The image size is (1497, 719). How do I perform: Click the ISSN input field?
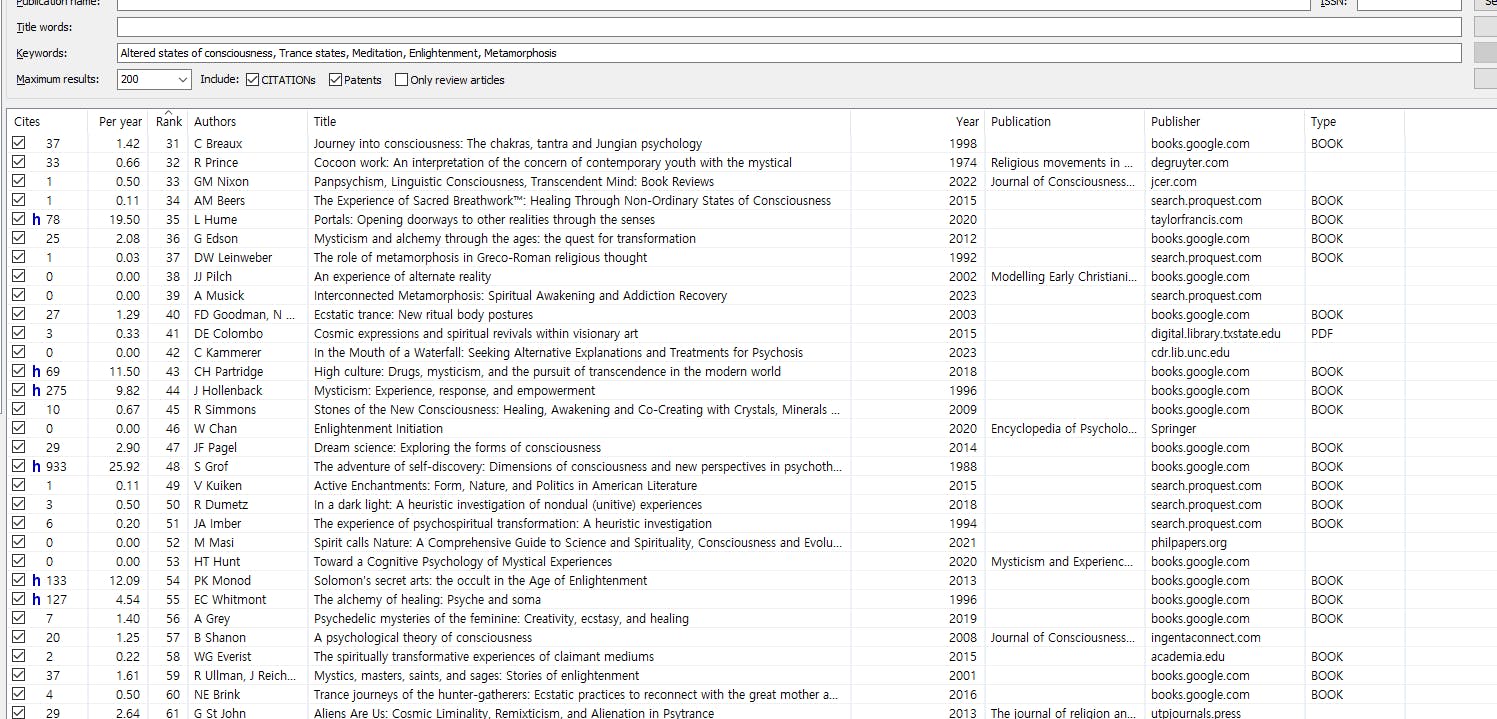1409,4
